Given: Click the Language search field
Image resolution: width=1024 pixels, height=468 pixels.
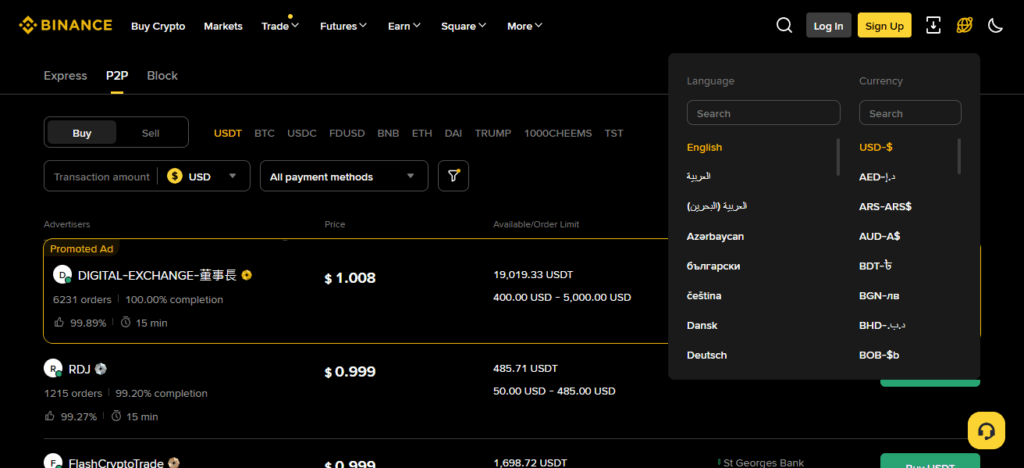Looking at the screenshot, I should tap(763, 113).
